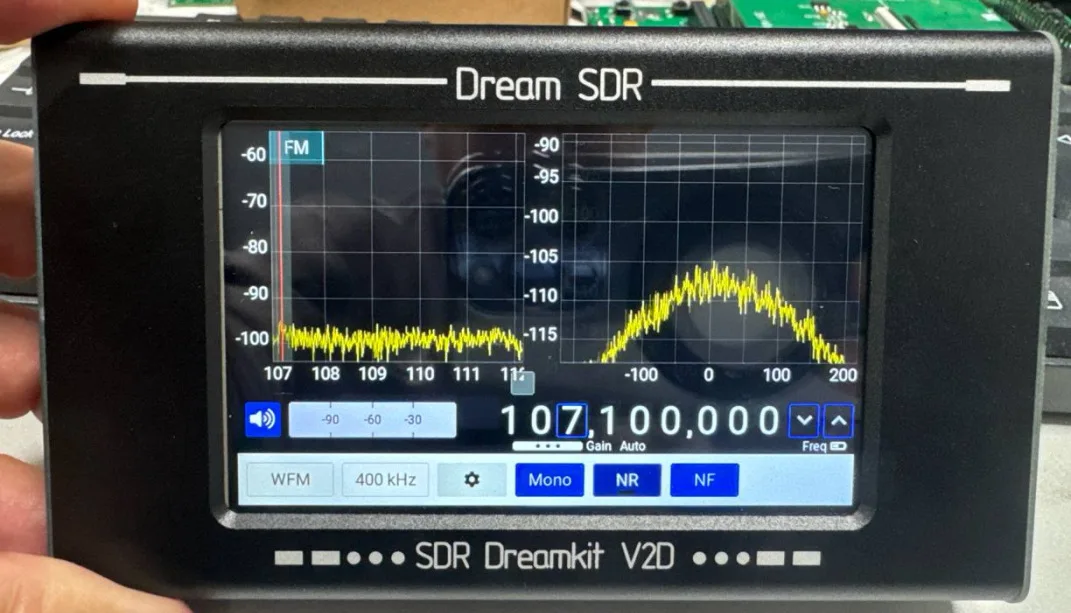
Task: Tap the -95 level label on the right spectrum
Action: coord(546,177)
